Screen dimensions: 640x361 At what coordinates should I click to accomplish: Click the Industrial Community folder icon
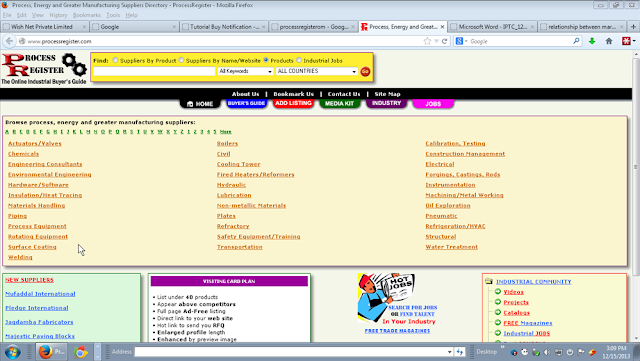point(489,281)
